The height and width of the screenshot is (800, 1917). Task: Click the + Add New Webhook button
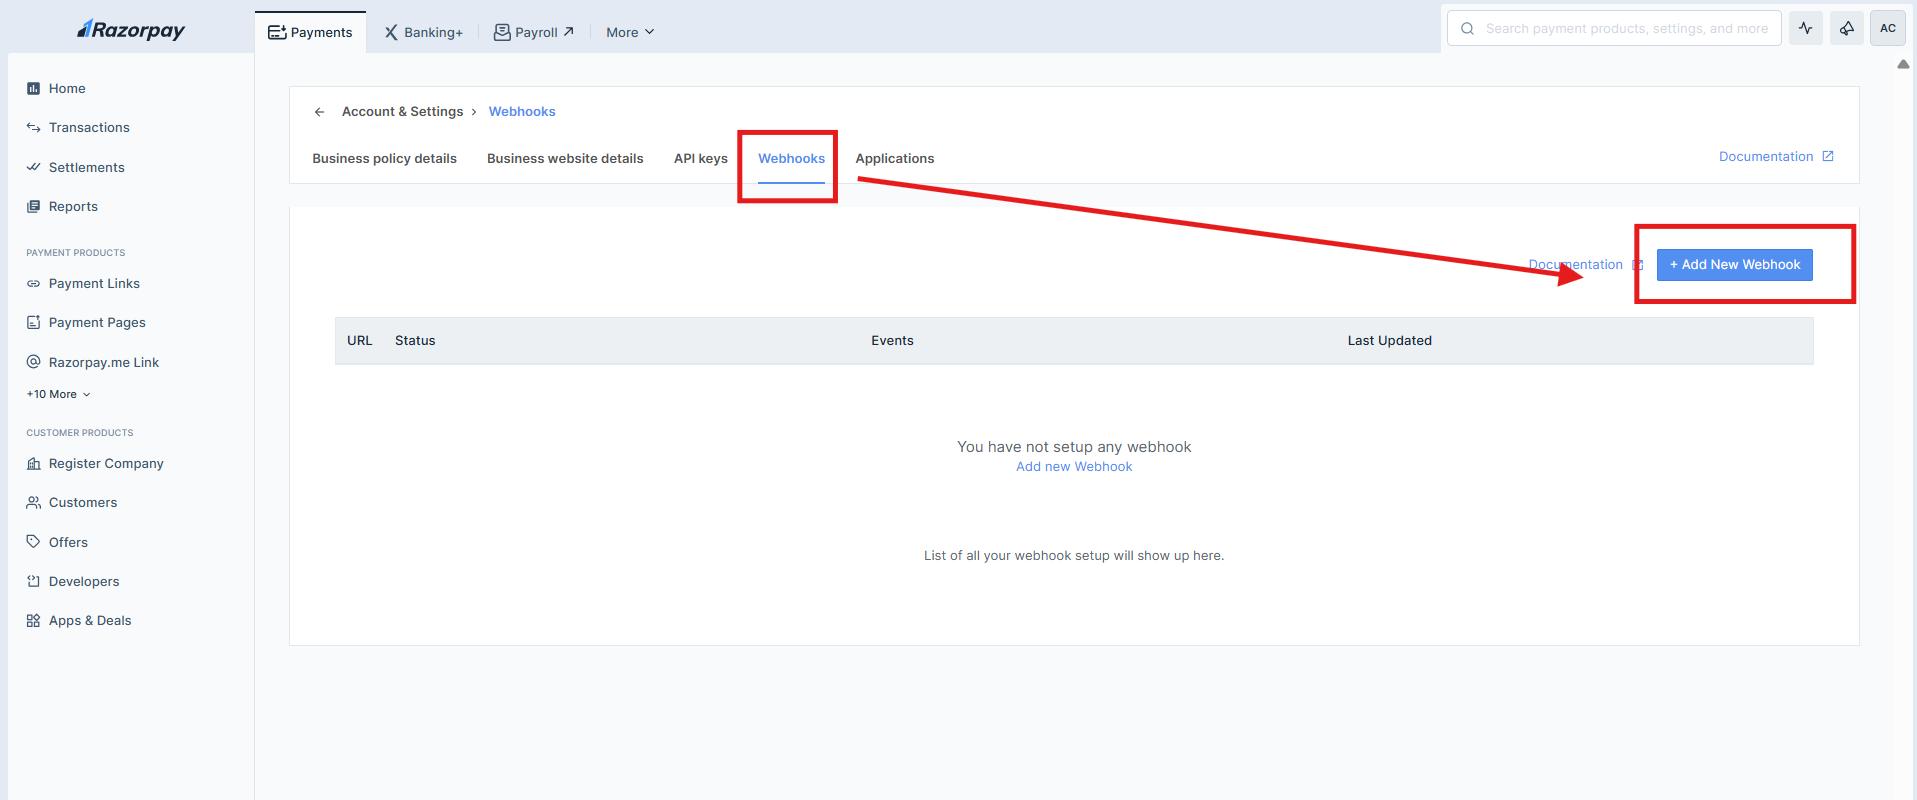1734,265
